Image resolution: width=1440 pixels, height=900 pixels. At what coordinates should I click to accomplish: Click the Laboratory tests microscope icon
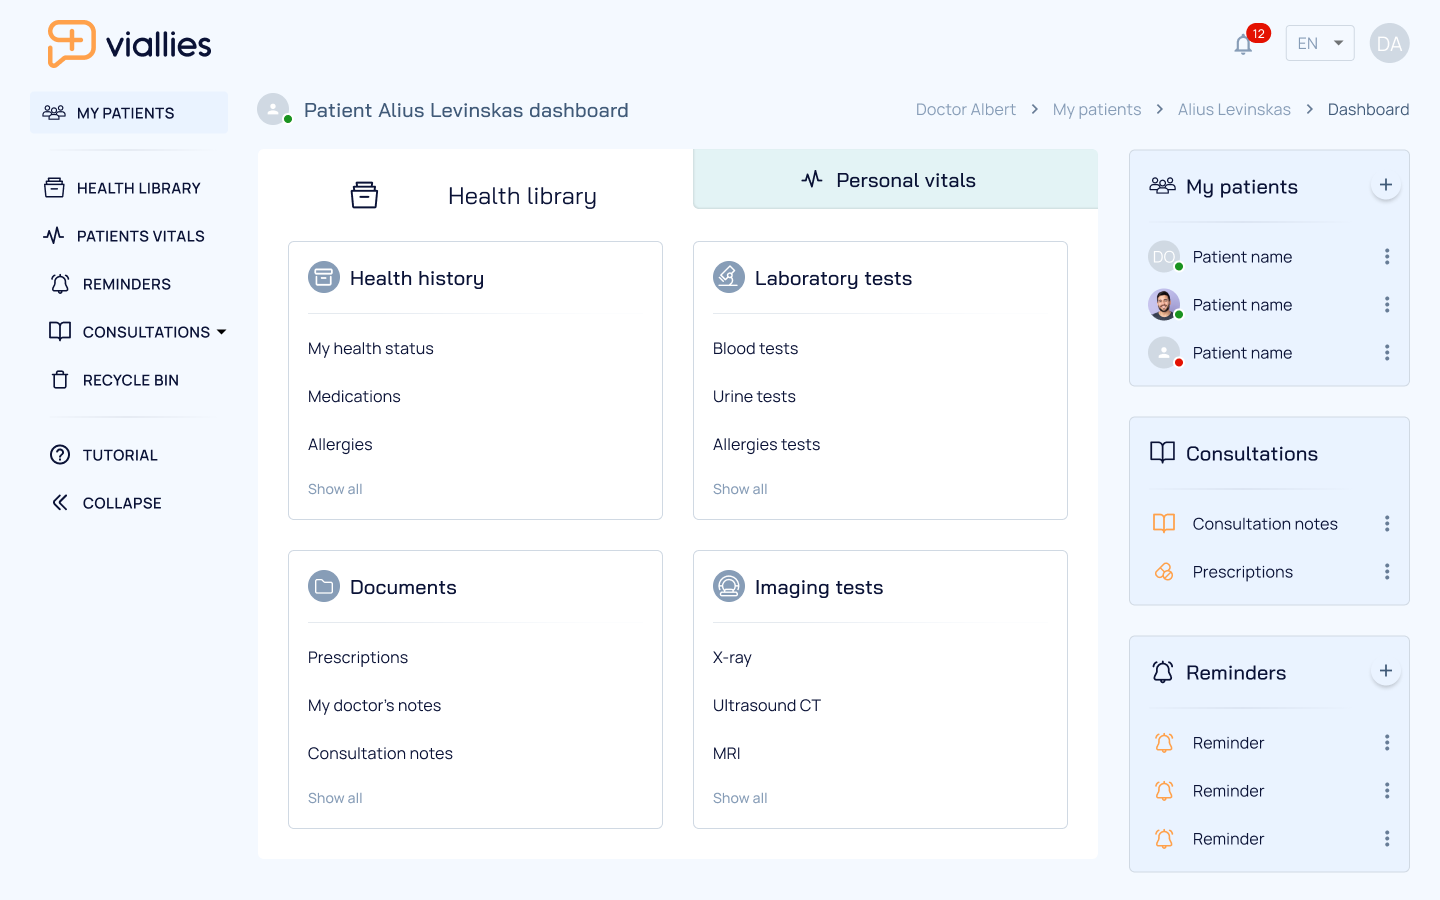click(729, 277)
